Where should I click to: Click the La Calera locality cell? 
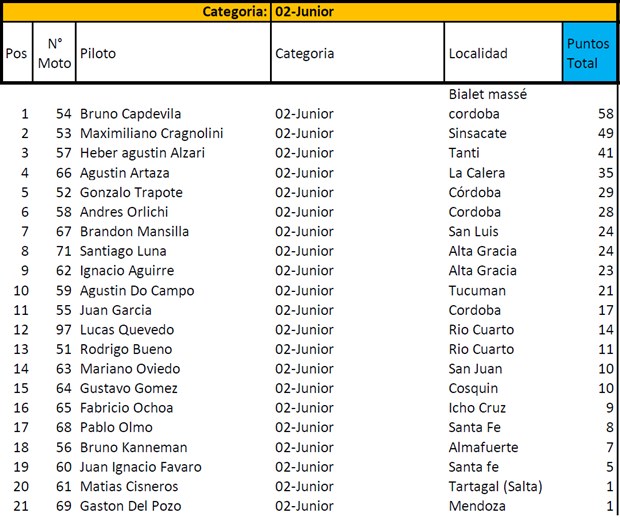(477, 172)
